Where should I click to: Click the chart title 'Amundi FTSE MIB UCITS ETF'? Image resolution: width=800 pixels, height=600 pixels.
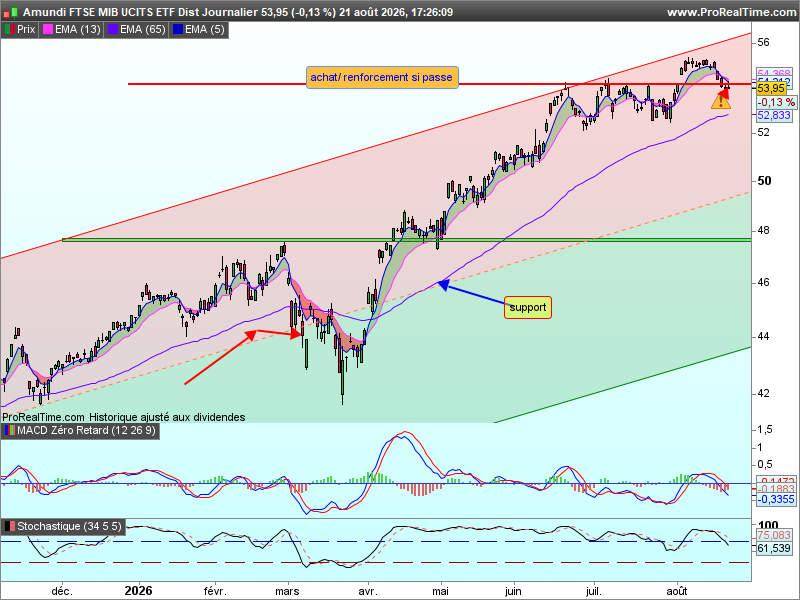tap(99, 12)
